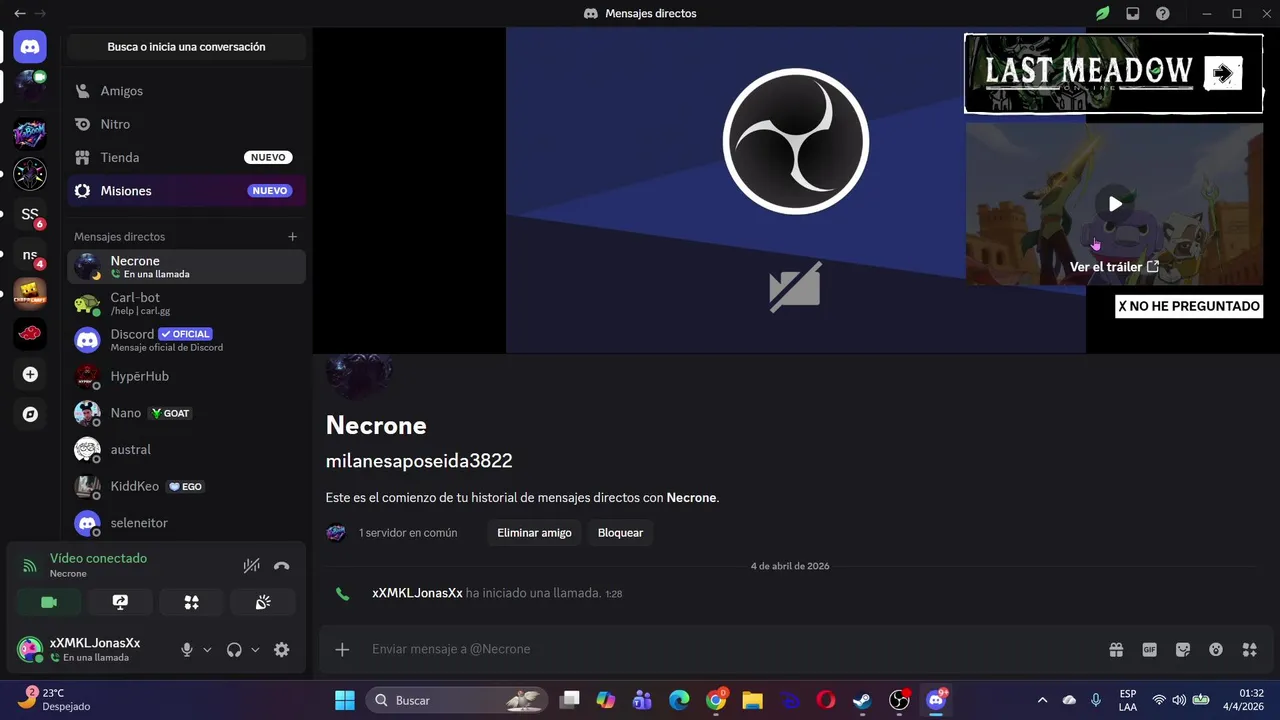This screenshot has height=720, width=1280.
Task: Disconnect the call with the hang-up icon
Action: coord(282,566)
